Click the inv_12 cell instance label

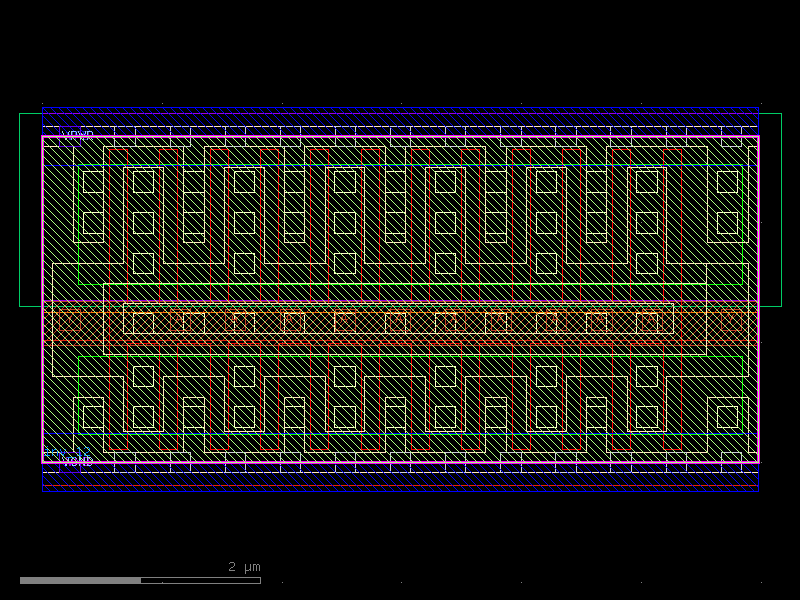point(66,452)
